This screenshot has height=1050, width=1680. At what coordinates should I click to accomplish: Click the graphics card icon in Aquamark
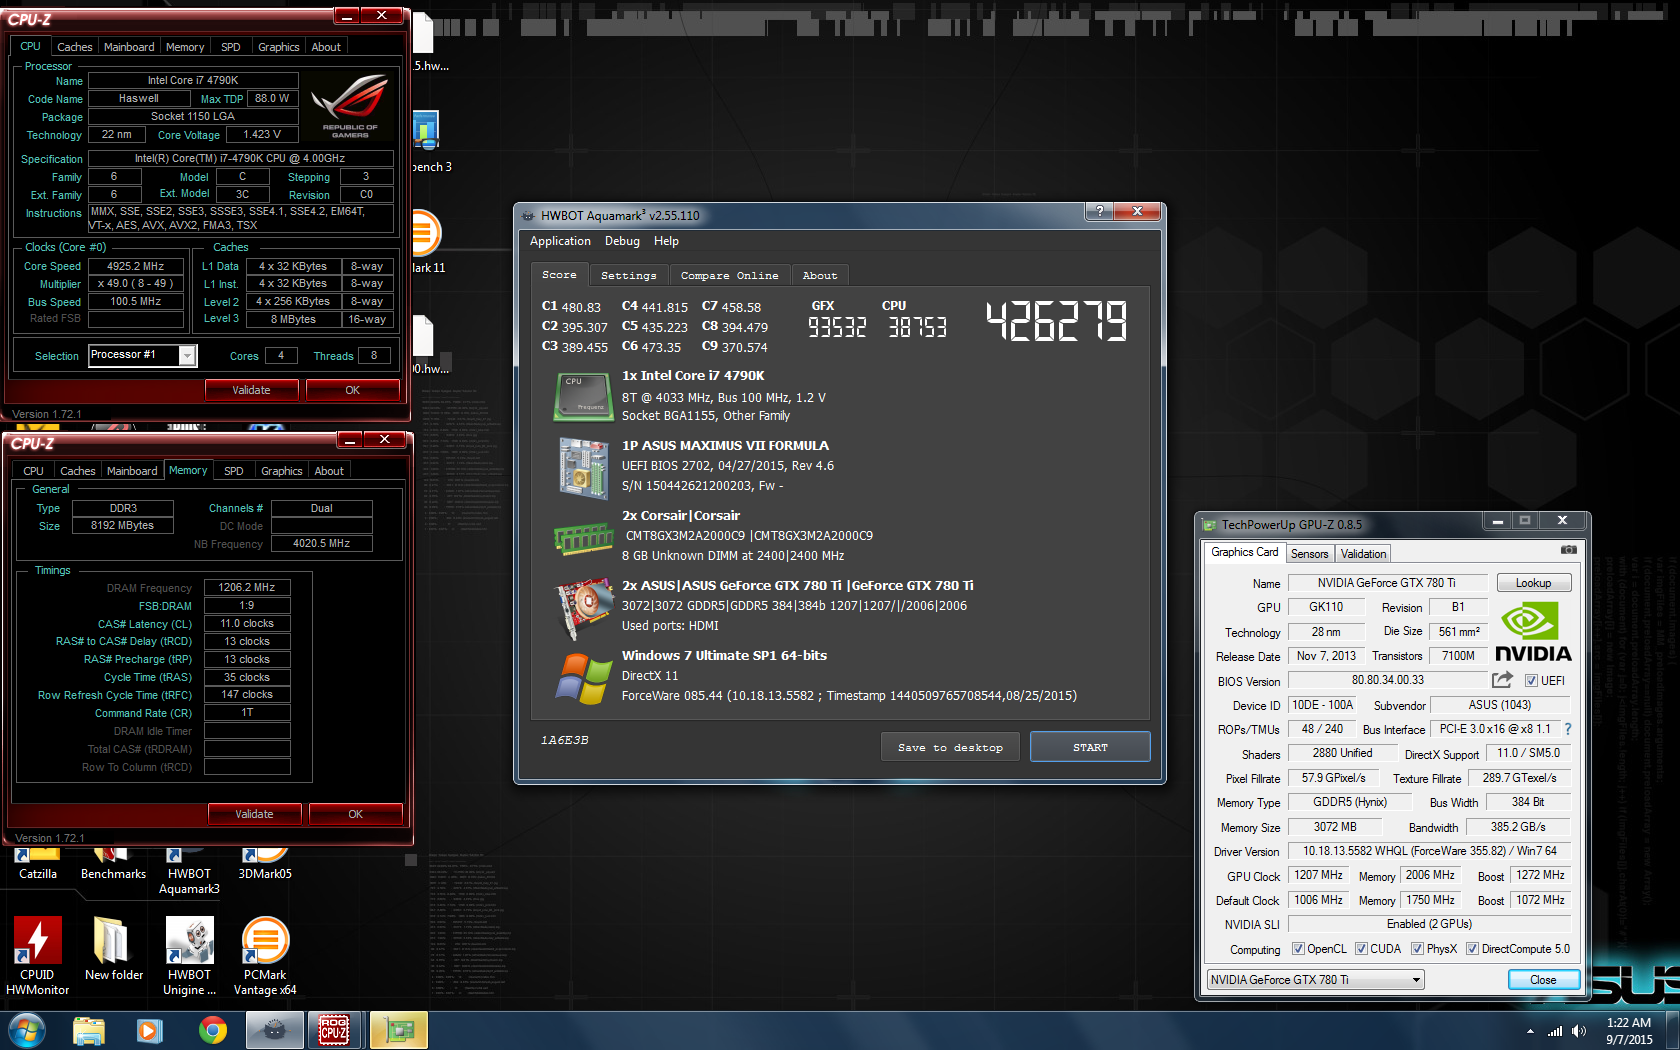click(583, 608)
